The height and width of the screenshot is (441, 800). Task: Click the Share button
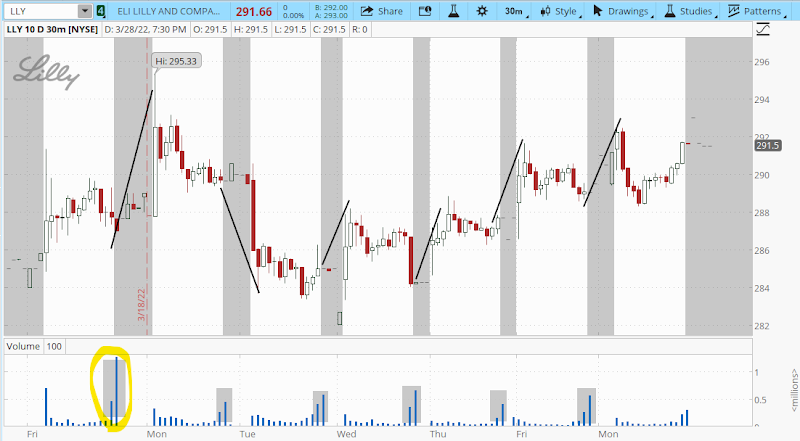tap(382, 11)
